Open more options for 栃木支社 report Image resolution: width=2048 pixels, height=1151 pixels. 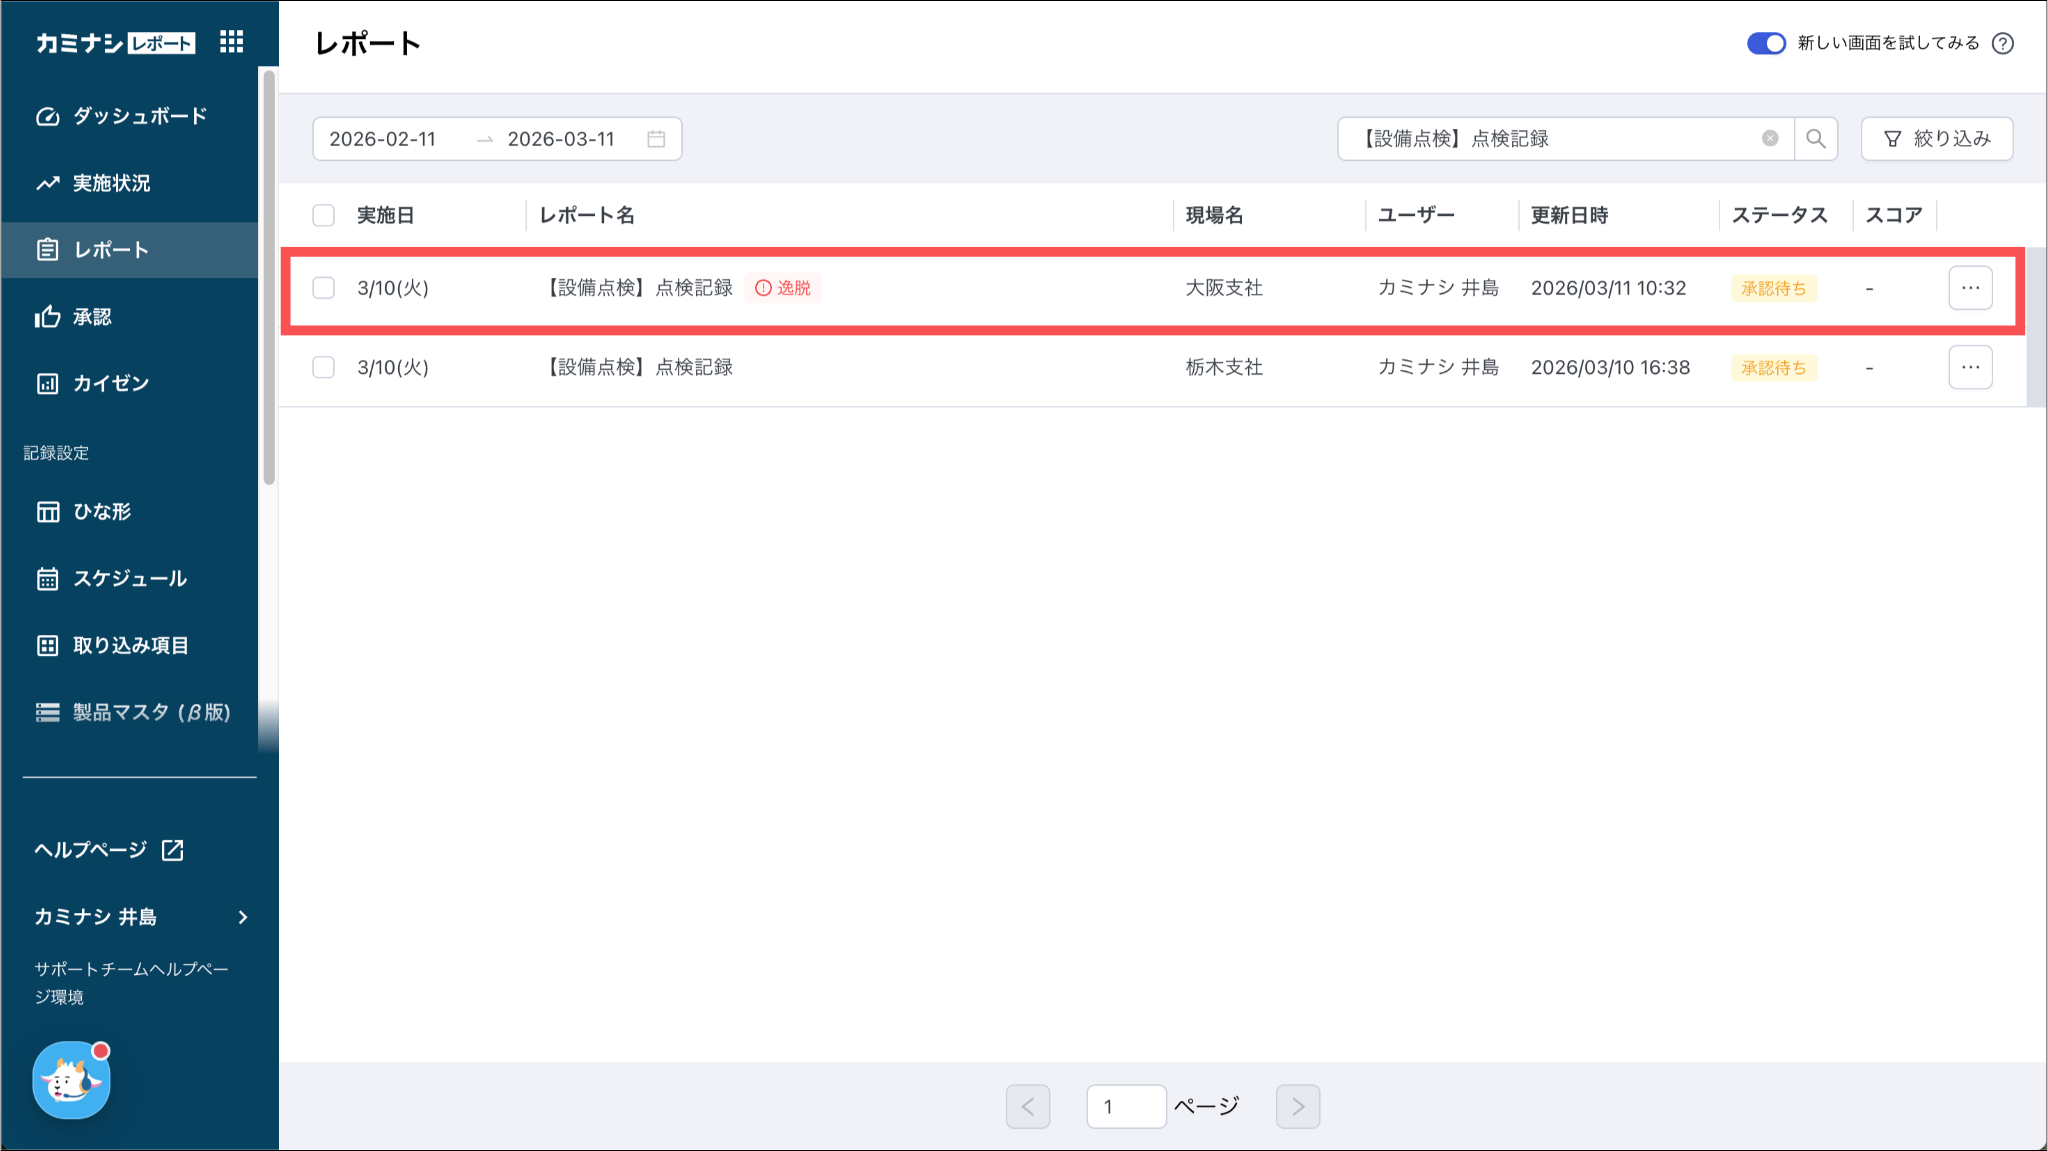pyautogui.click(x=1970, y=367)
